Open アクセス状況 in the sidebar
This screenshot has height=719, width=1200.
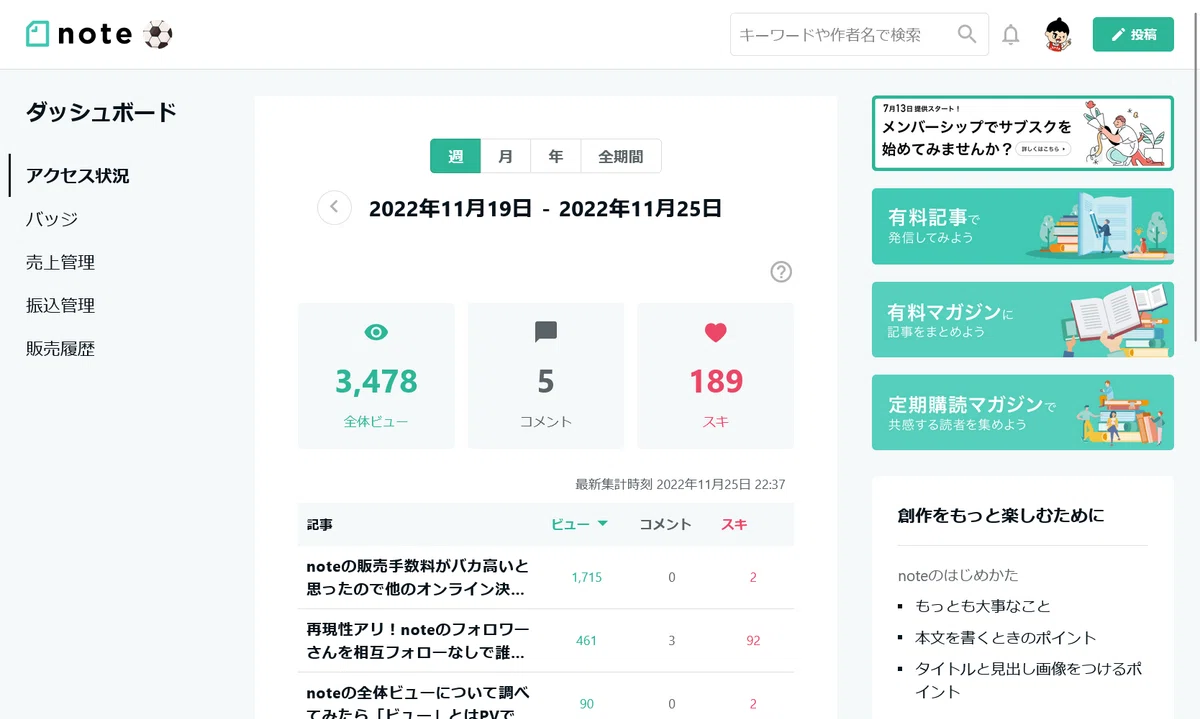[78, 176]
